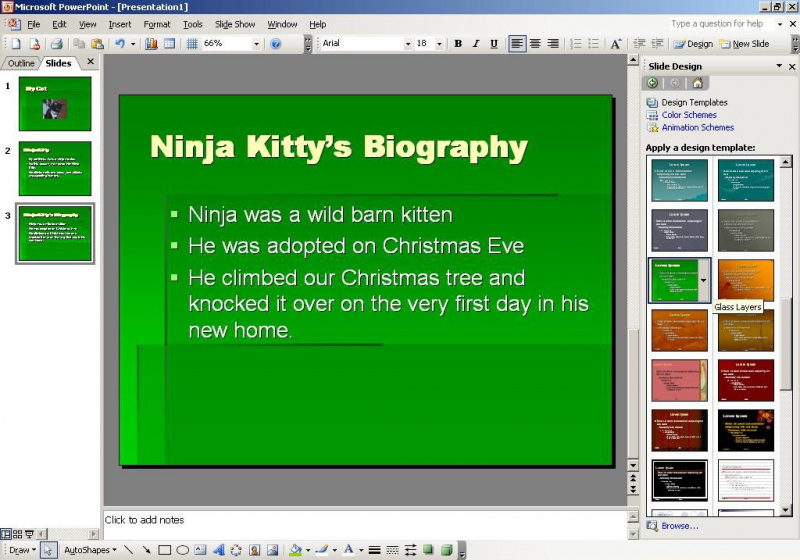Open the AutoShapes menu
This screenshot has height=560, width=800.
pos(90,550)
